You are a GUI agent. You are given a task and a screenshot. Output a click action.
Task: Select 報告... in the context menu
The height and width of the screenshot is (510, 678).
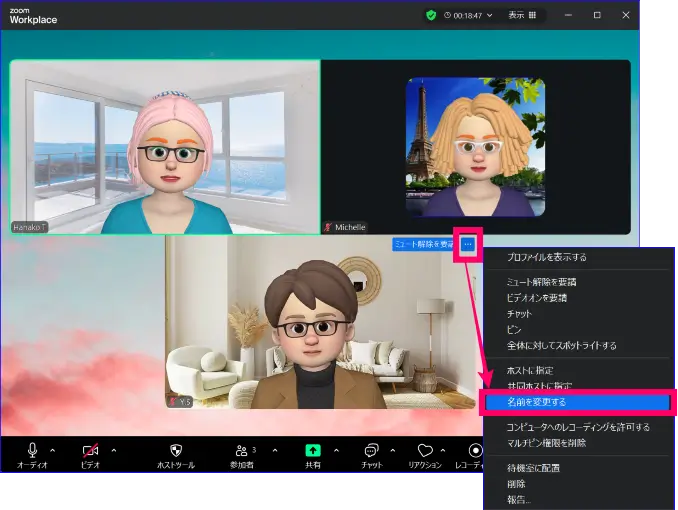click(519, 500)
